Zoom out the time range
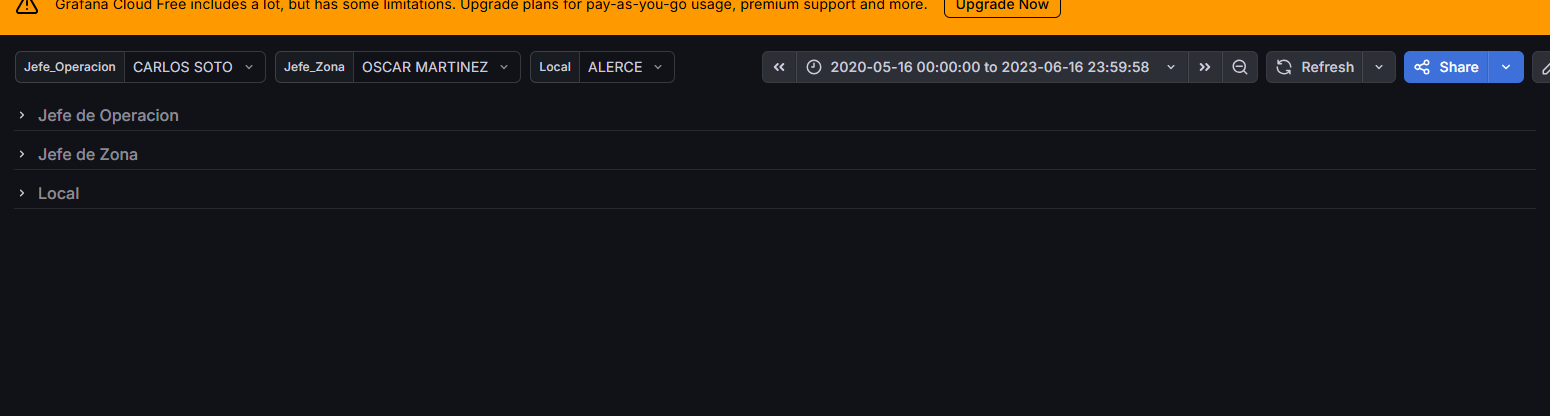This screenshot has height=416, width=1550. (x=1240, y=67)
